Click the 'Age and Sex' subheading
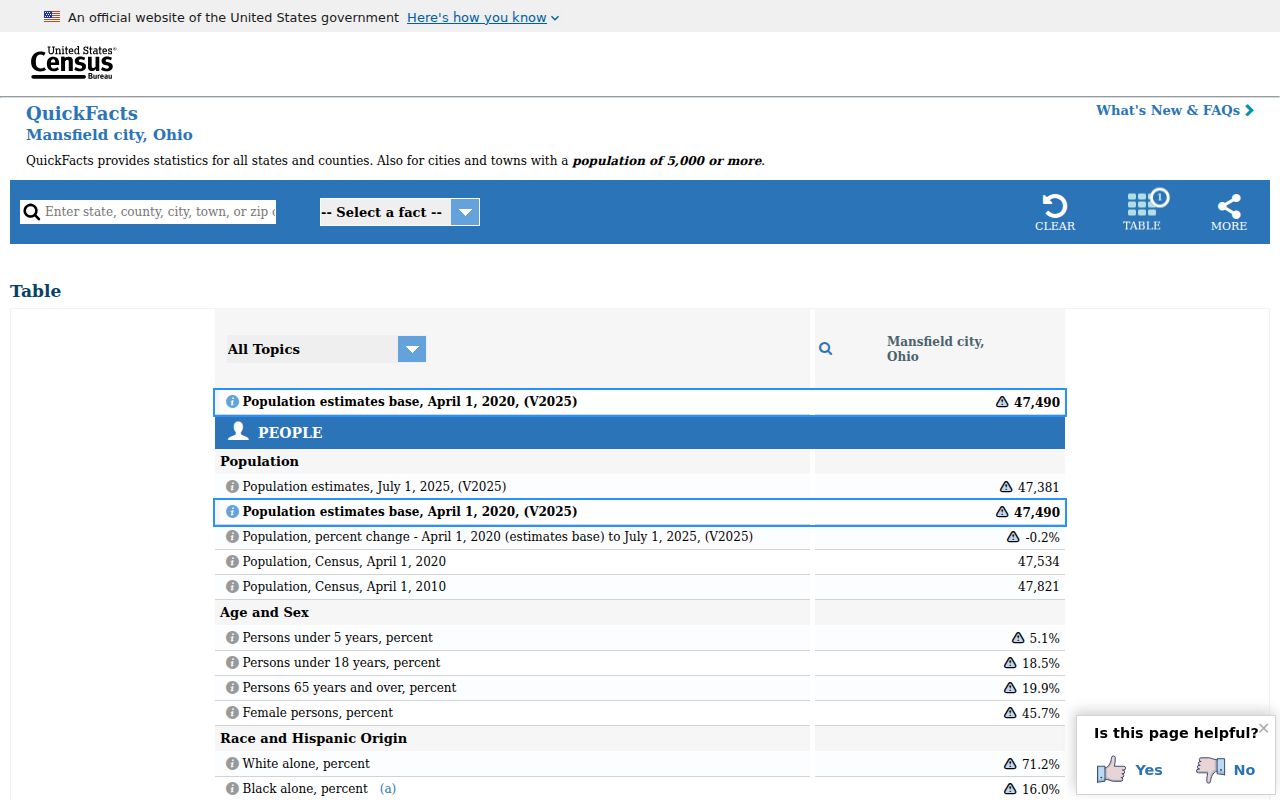The image size is (1280, 800). tap(264, 612)
